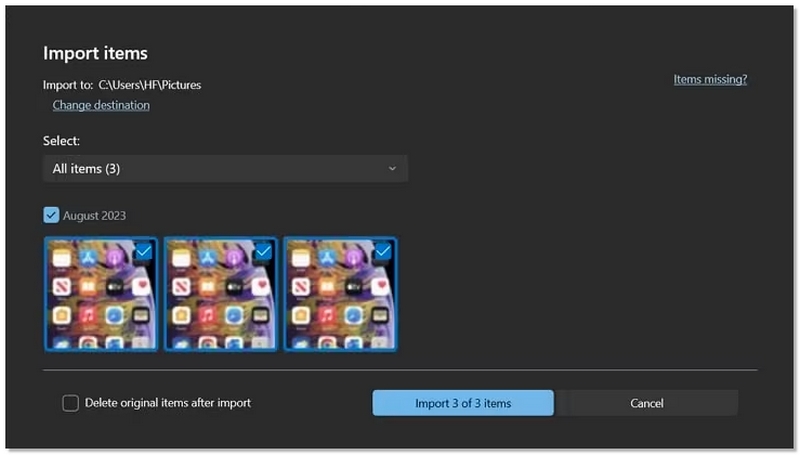Click the Music icon in third thumbnail
The width and height of the screenshot is (800, 455).
point(326,317)
